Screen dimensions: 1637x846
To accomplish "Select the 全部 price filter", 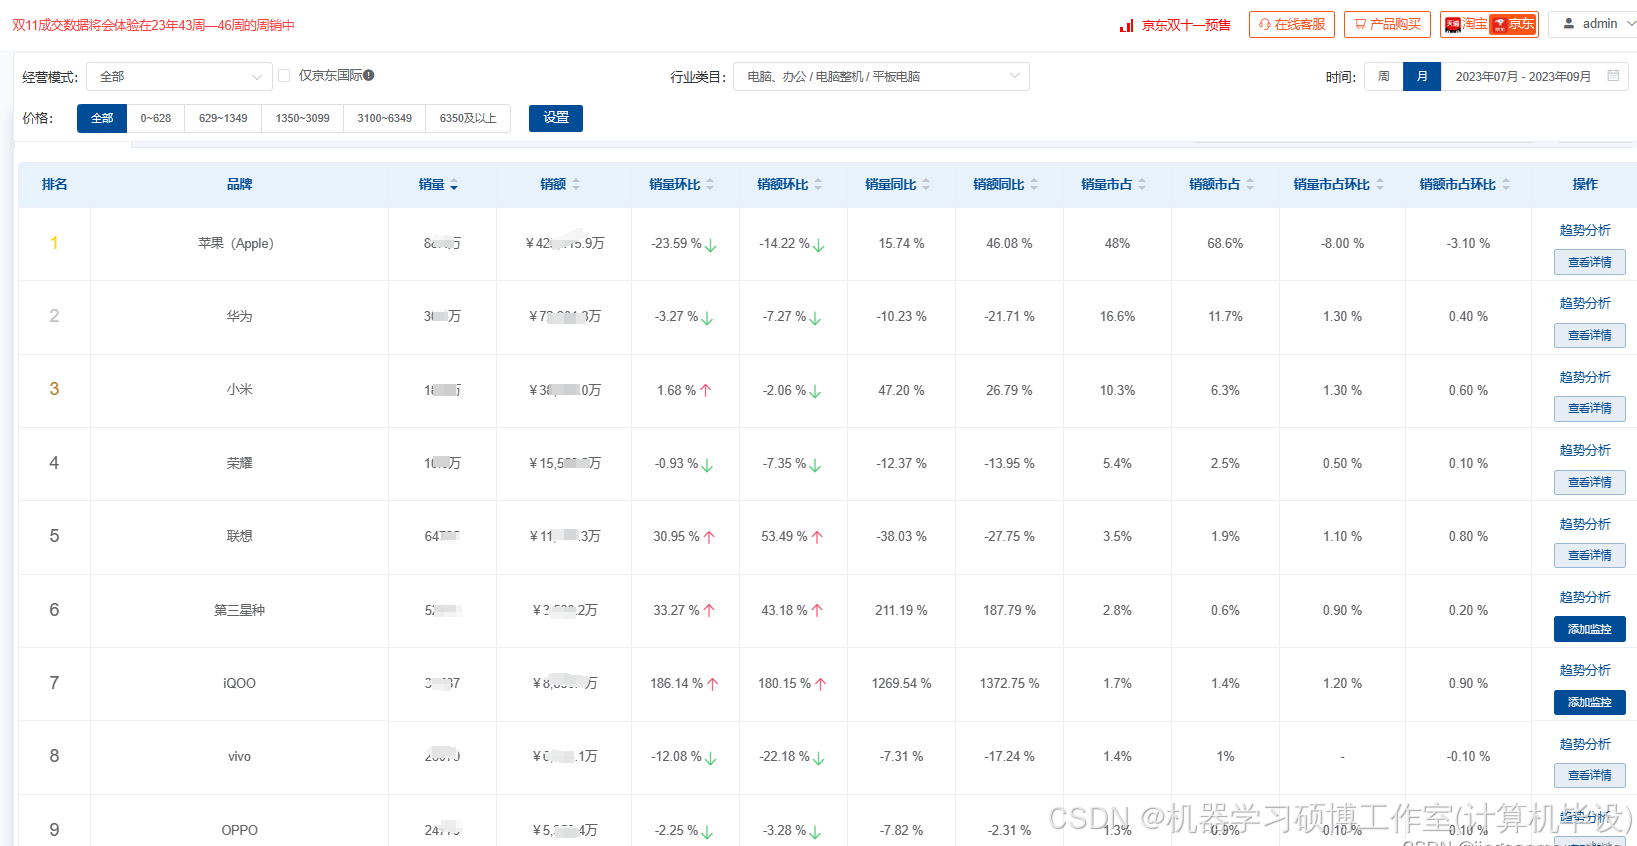I will [x=102, y=118].
